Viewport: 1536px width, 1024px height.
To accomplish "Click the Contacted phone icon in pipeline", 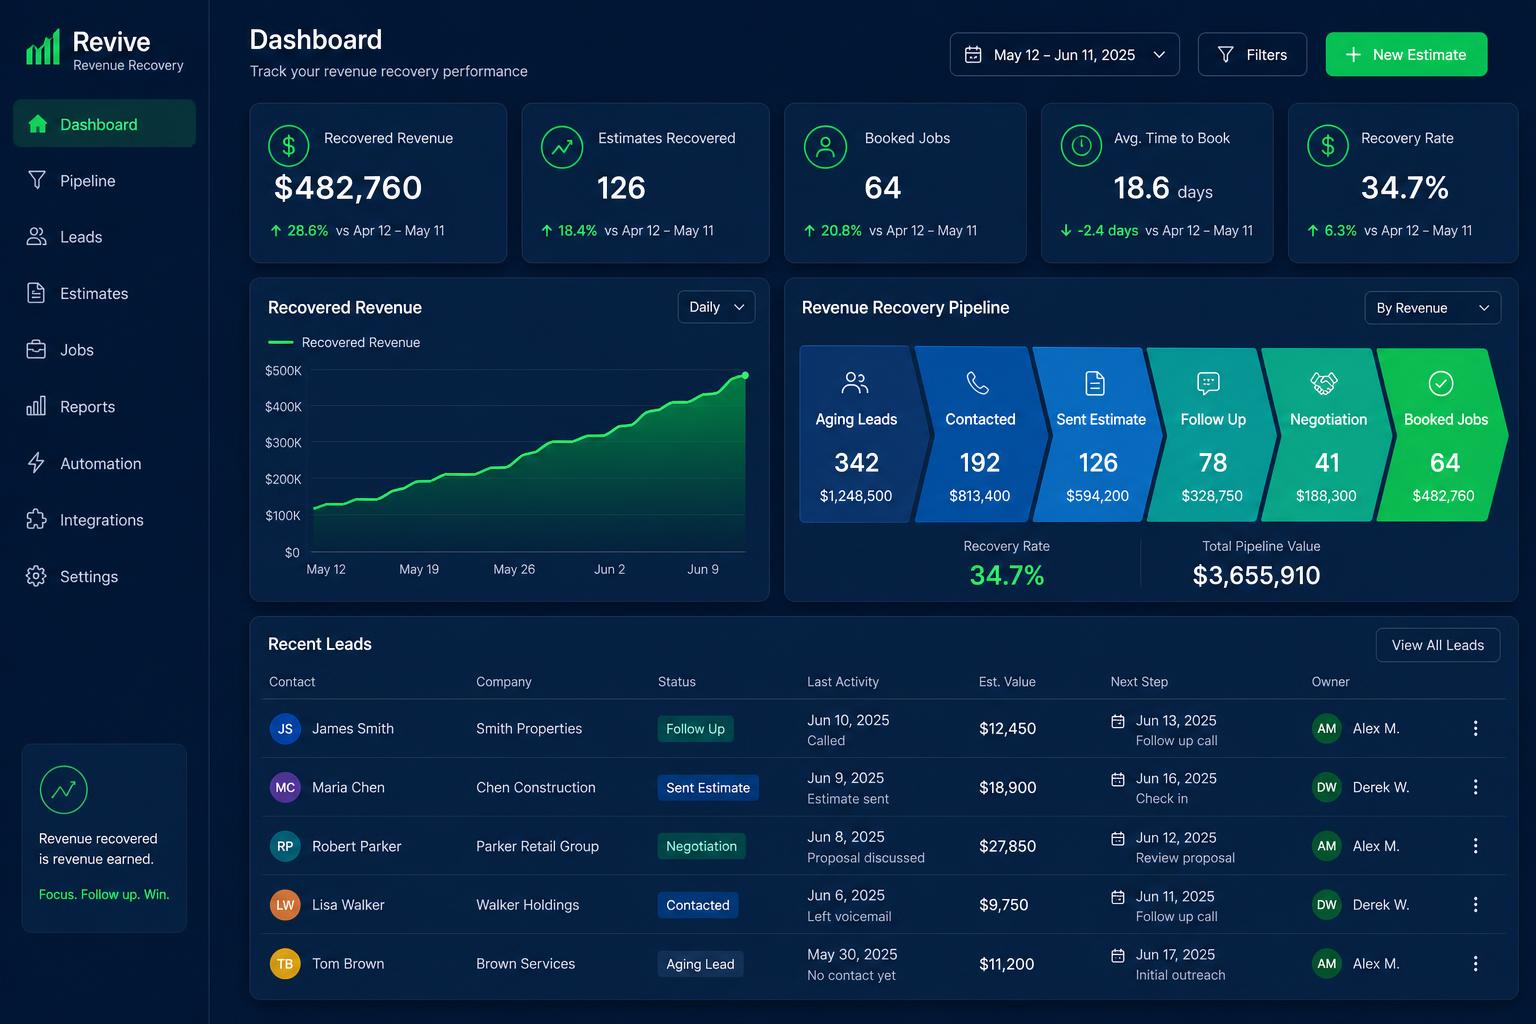I will (978, 383).
